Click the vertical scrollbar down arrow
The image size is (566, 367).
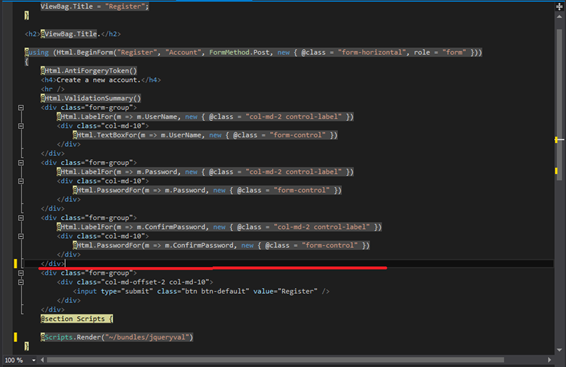pos(559,350)
